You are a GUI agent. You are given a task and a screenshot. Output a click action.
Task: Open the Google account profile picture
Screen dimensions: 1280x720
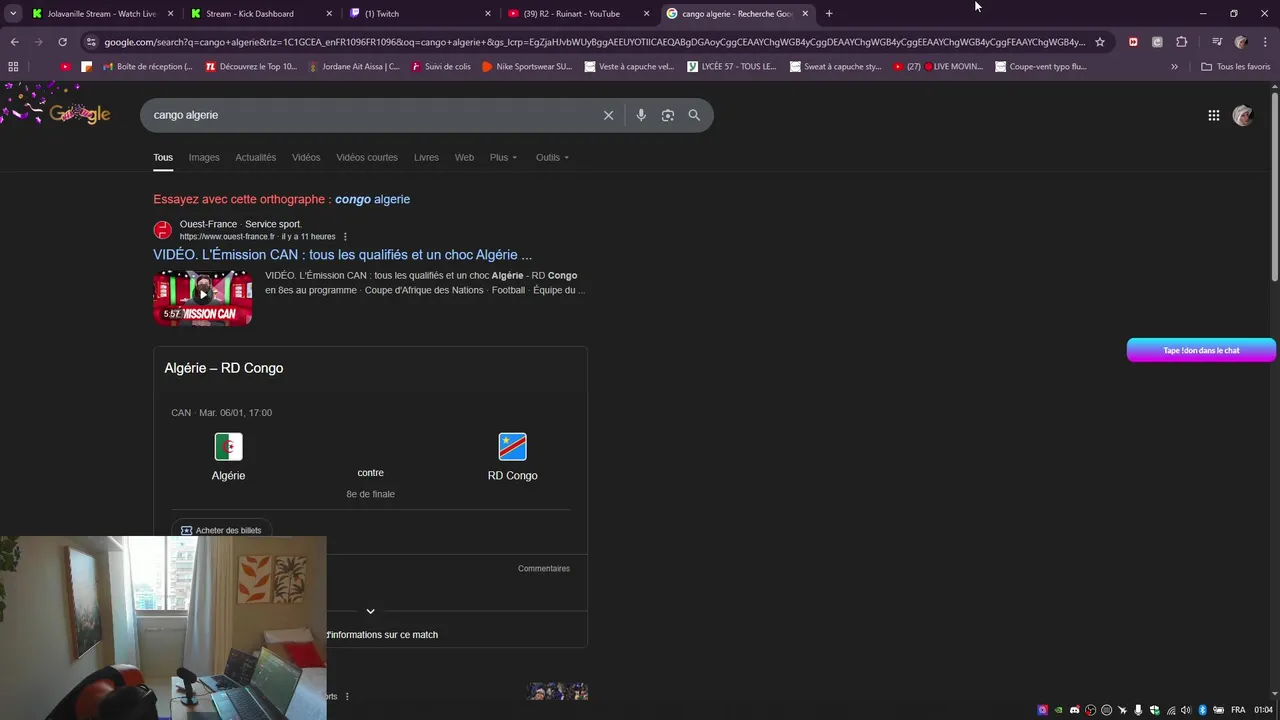[x=1243, y=115]
